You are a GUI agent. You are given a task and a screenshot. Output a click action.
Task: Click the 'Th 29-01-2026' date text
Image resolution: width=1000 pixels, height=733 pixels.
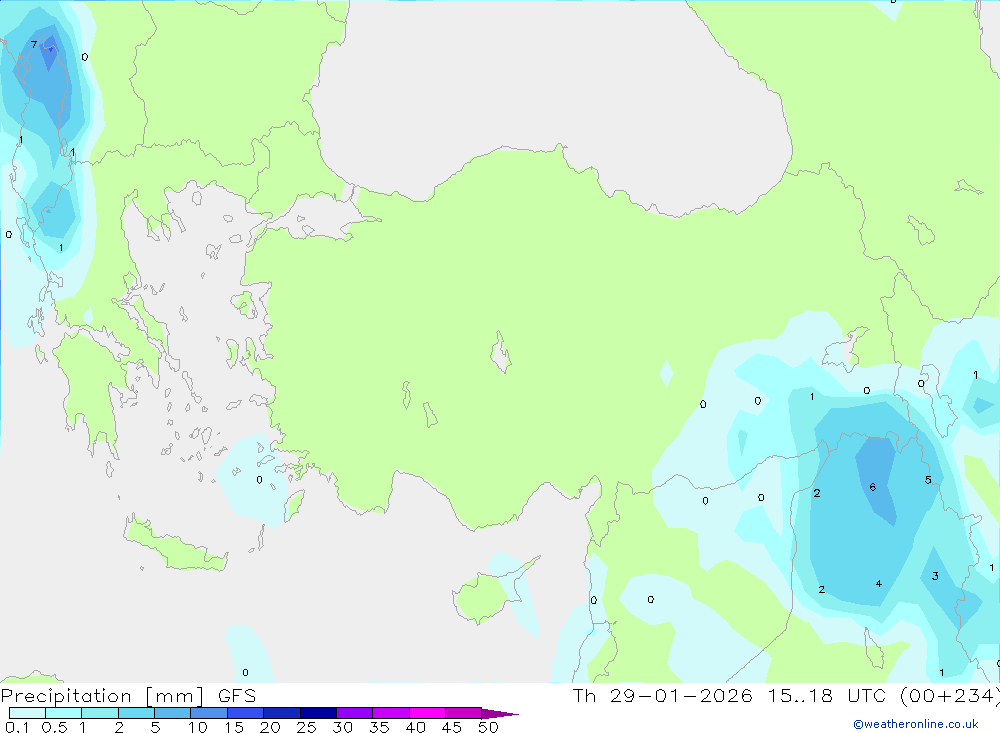click(x=662, y=696)
